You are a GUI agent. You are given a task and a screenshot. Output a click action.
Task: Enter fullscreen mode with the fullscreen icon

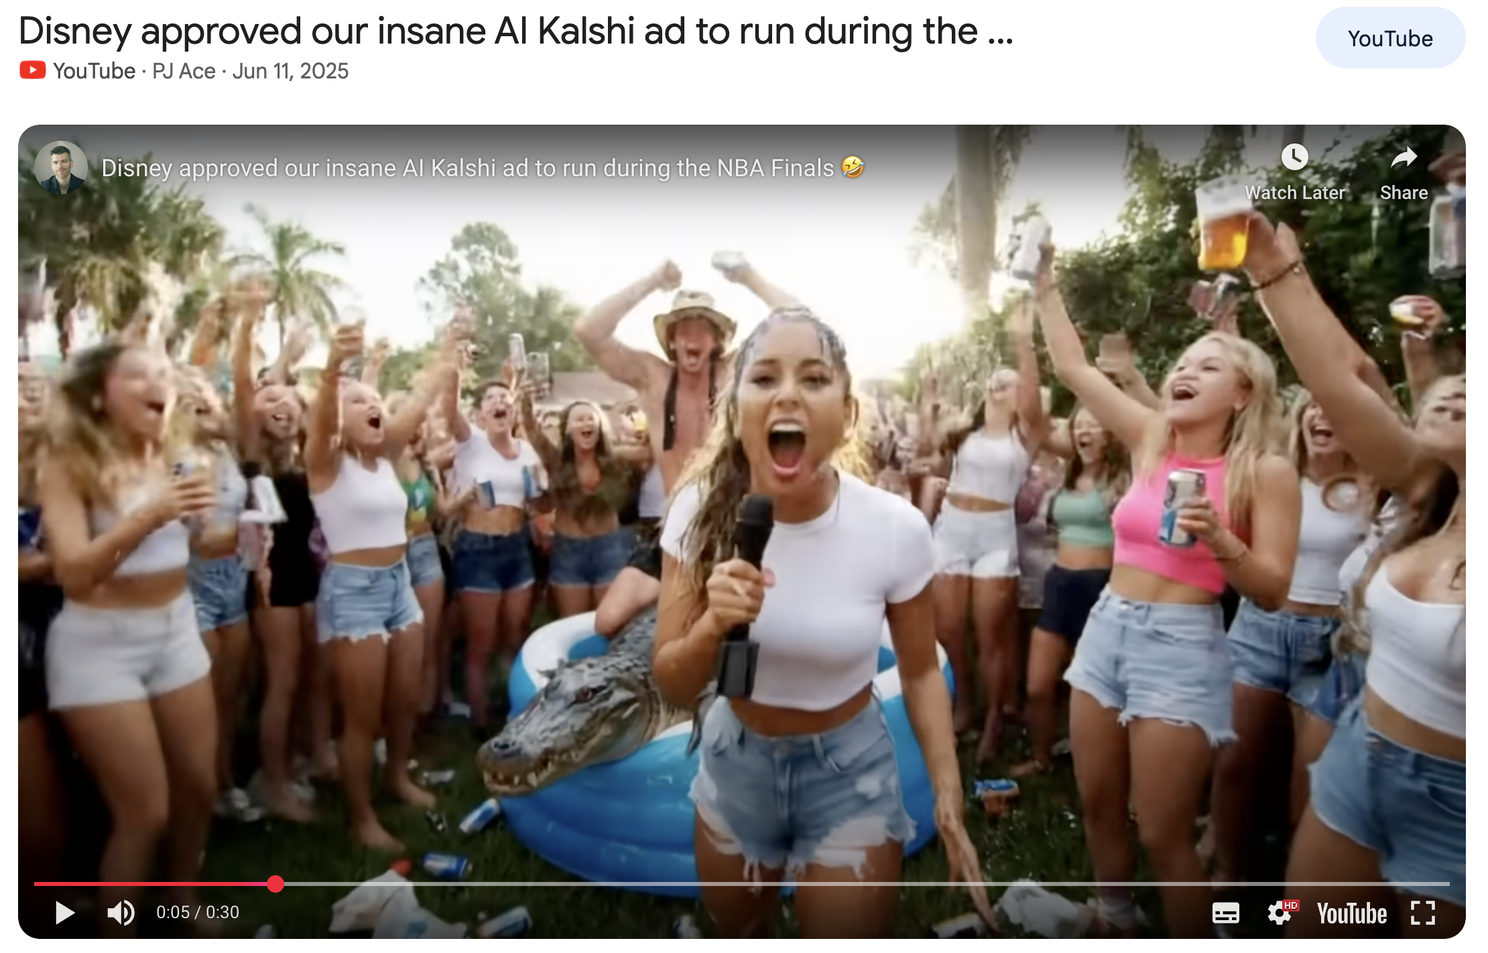[1423, 912]
